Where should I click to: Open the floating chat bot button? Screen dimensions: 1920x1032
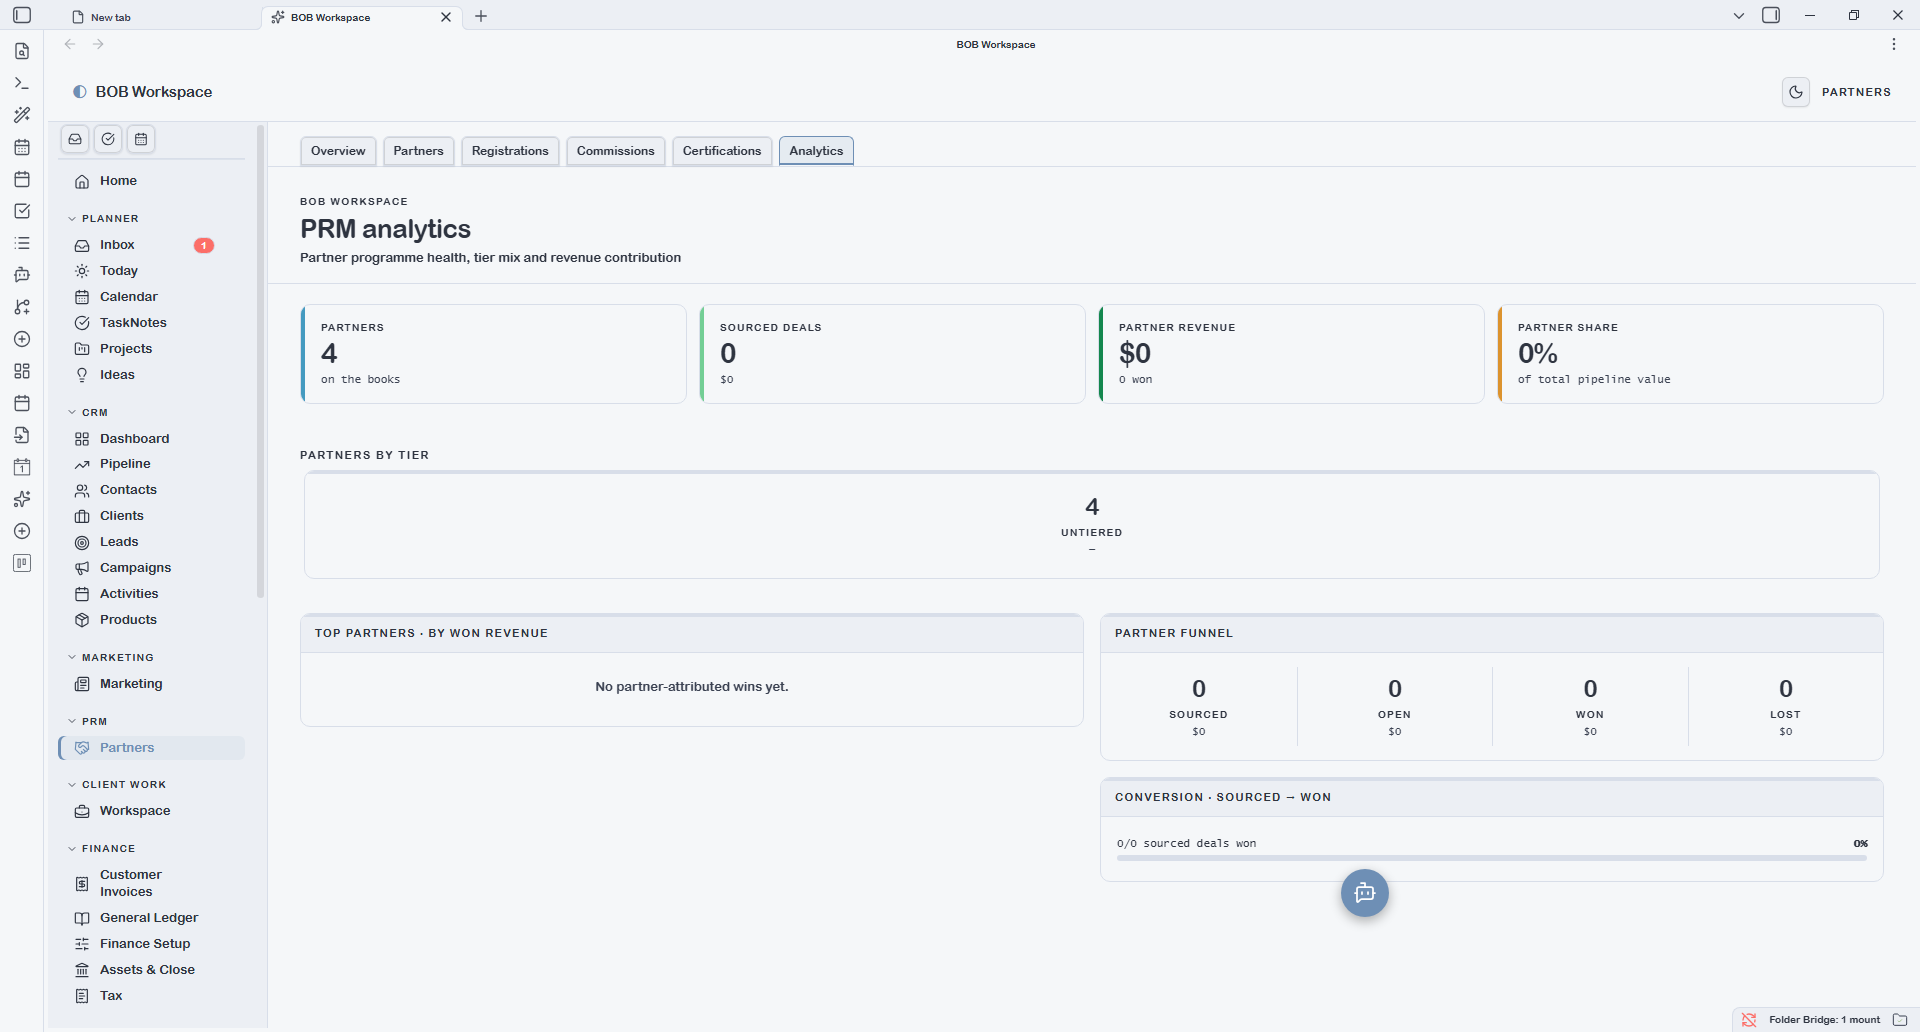(1365, 893)
